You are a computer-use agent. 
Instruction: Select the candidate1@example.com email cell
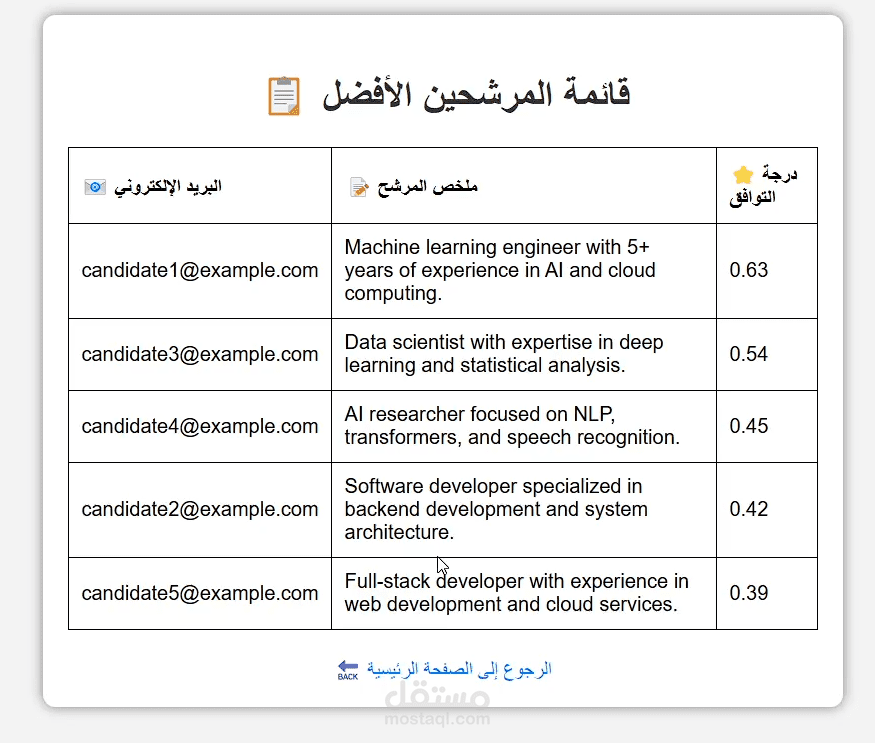point(200,270)
